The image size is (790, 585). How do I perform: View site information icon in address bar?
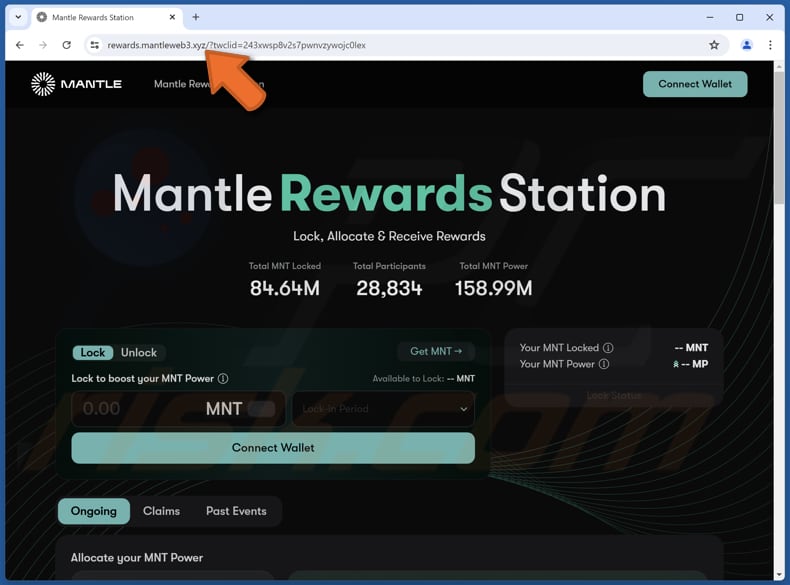(x=94, y=45)
